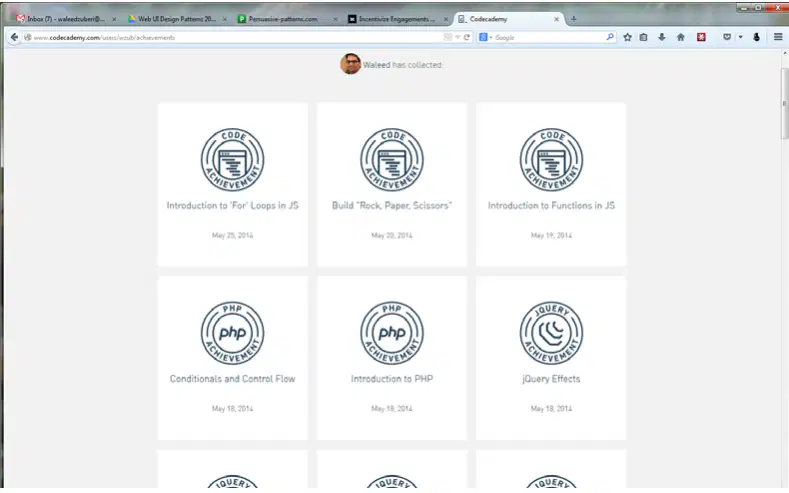Open 'Introduction to Functions in JS' title

551,205
